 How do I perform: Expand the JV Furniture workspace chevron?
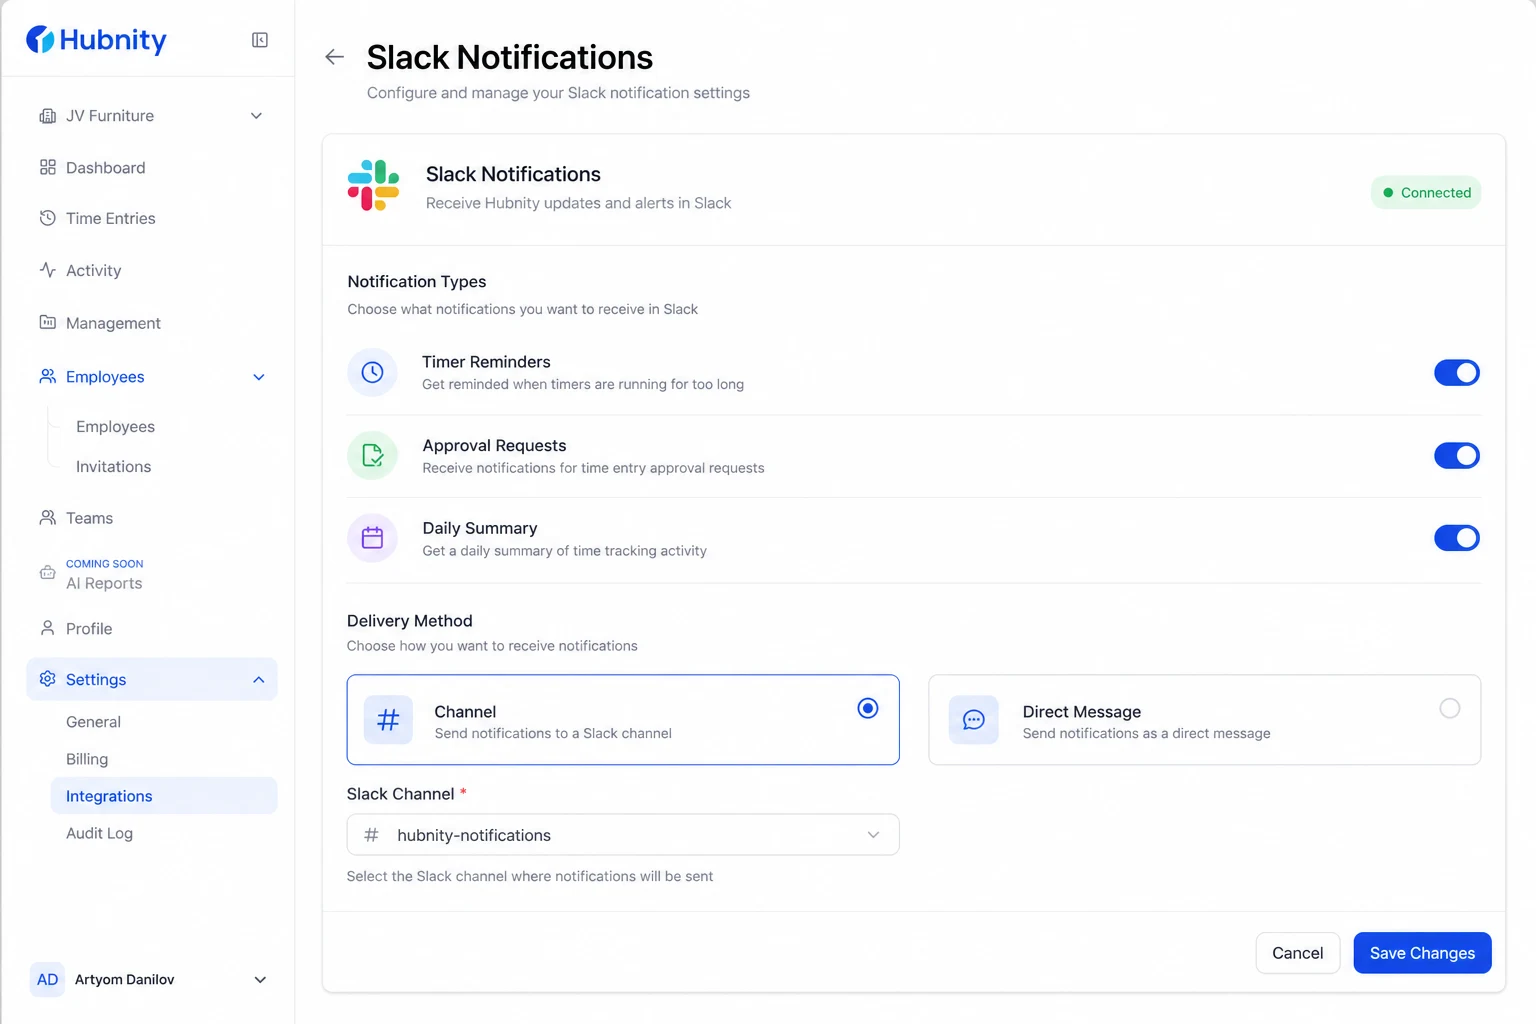256,116
